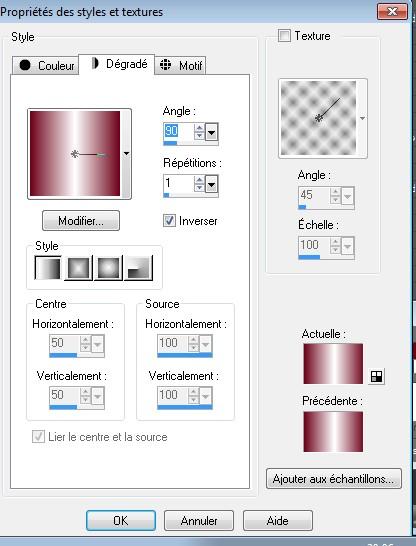Select the linear gradient style icon
Screen dimensions: 416x546
click(x=48, y=268)
